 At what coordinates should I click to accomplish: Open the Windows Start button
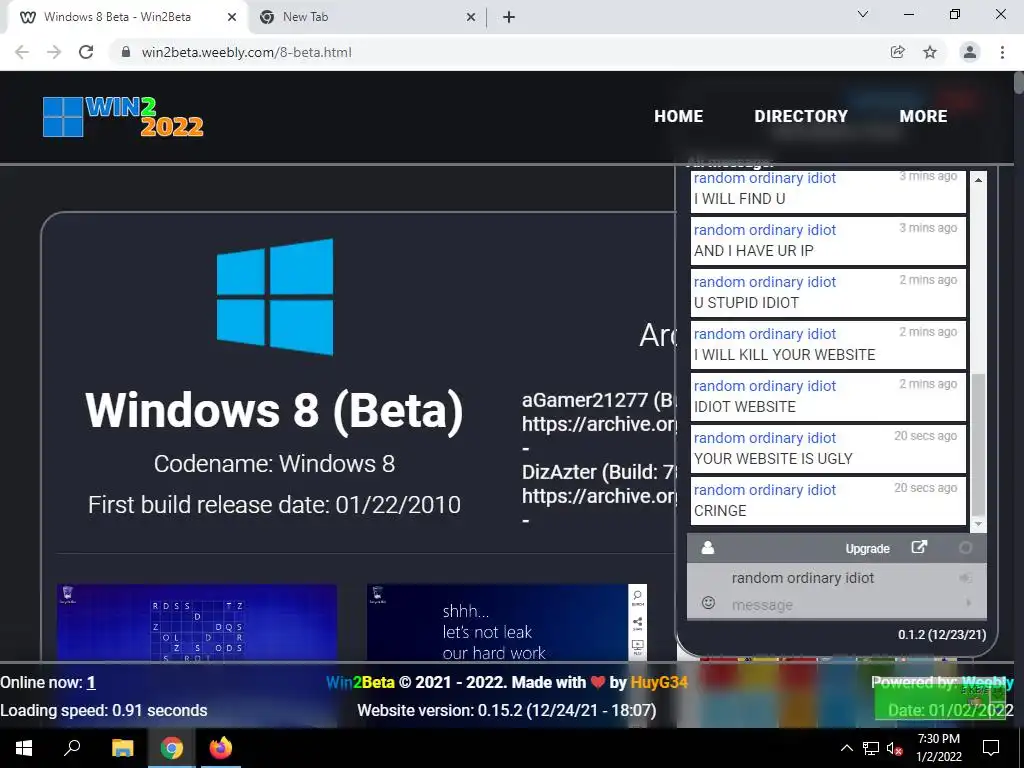coord(24,748)
